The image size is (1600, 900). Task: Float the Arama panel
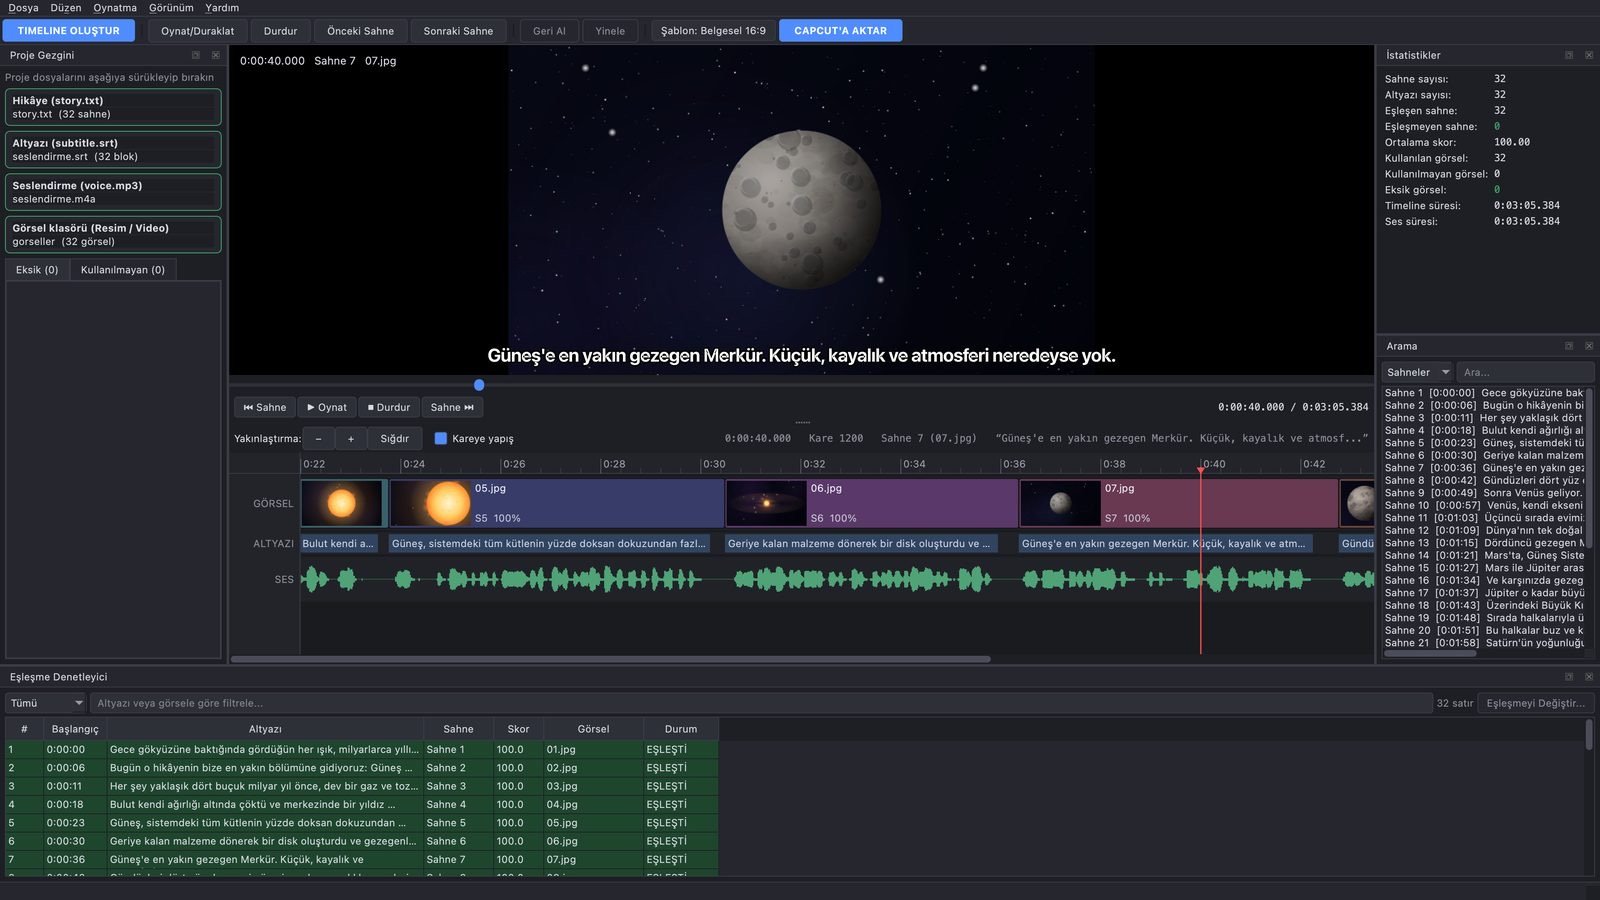pyautogui.click(x=1569, y=346)
